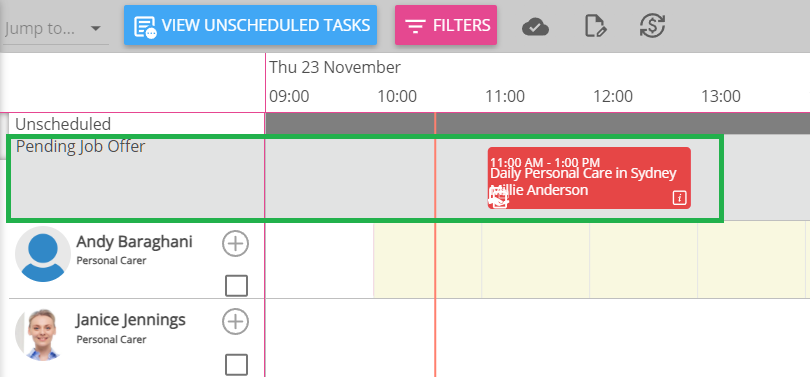
Task: Click the cloud sync checkmark icon
Action: pyautogui.click(x=535, y=26)
